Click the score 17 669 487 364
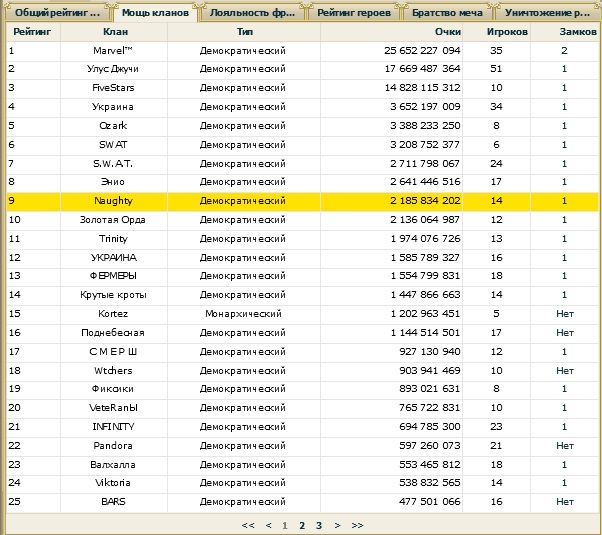Image resolution: width=602 pixels, height=535 pixels. click(422, 69)
